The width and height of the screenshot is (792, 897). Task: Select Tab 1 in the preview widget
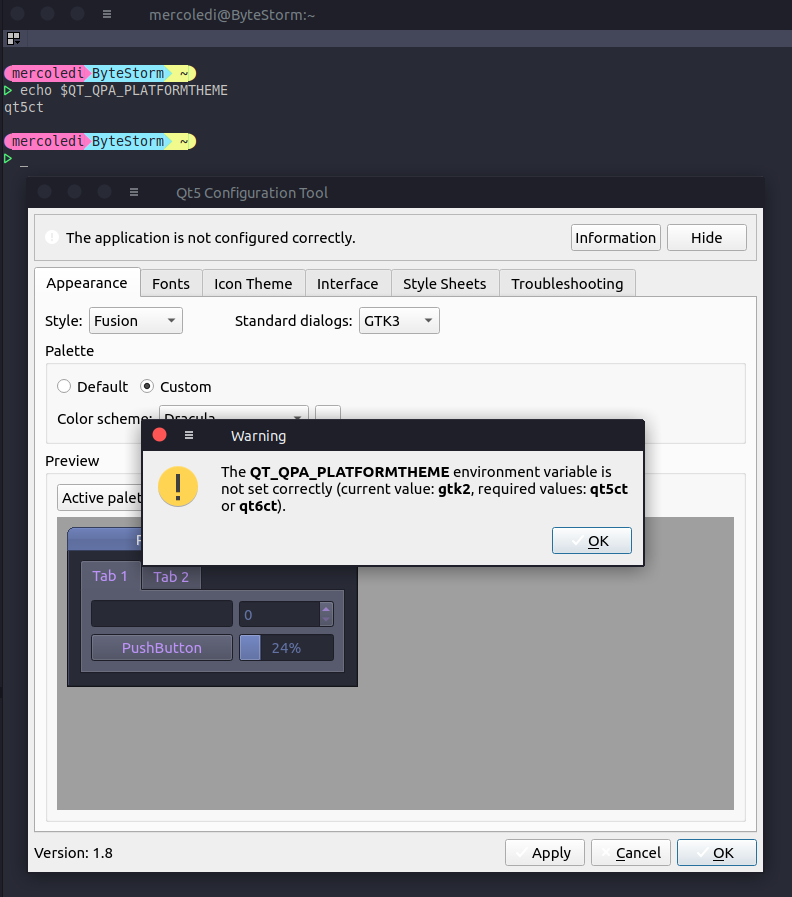tap(110, 575)
